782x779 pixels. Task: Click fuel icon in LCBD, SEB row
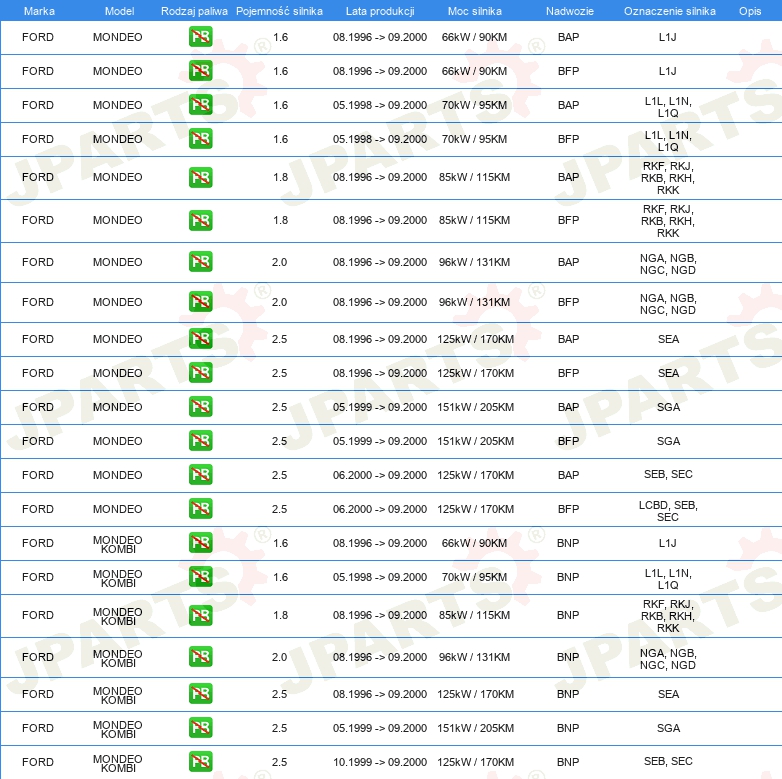pos(200,509)
